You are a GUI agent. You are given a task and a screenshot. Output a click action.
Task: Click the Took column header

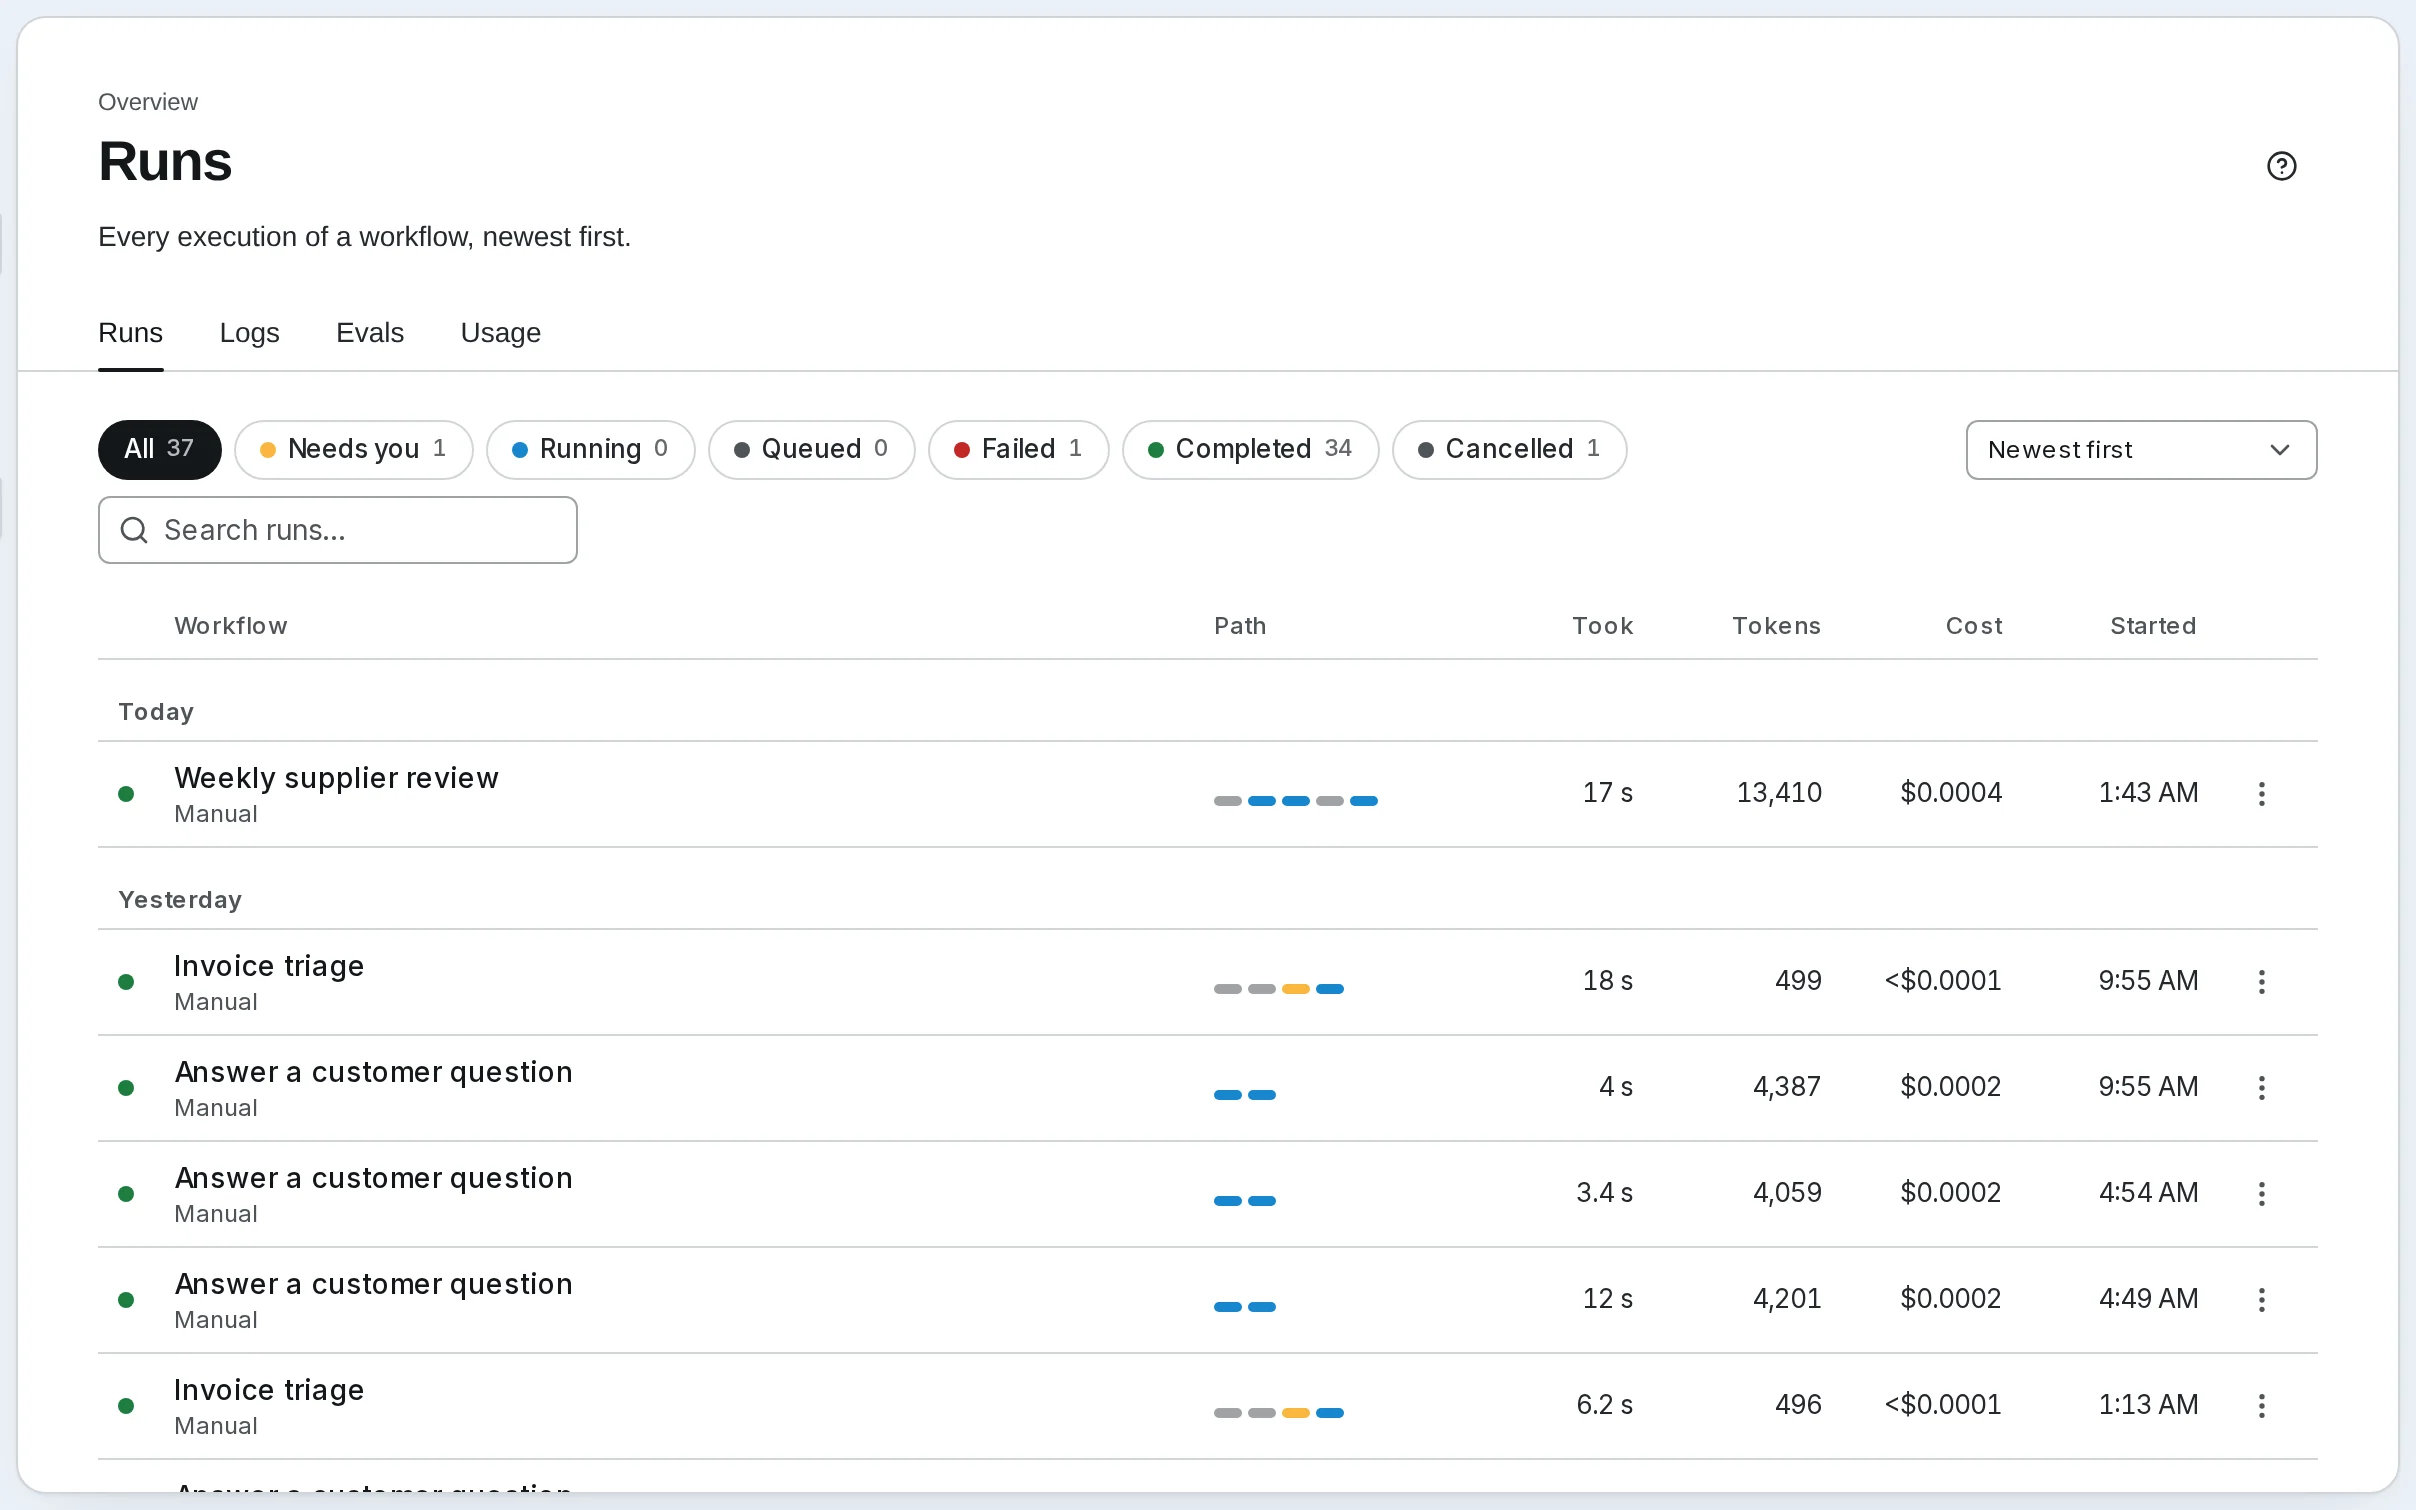[1603, 626]
